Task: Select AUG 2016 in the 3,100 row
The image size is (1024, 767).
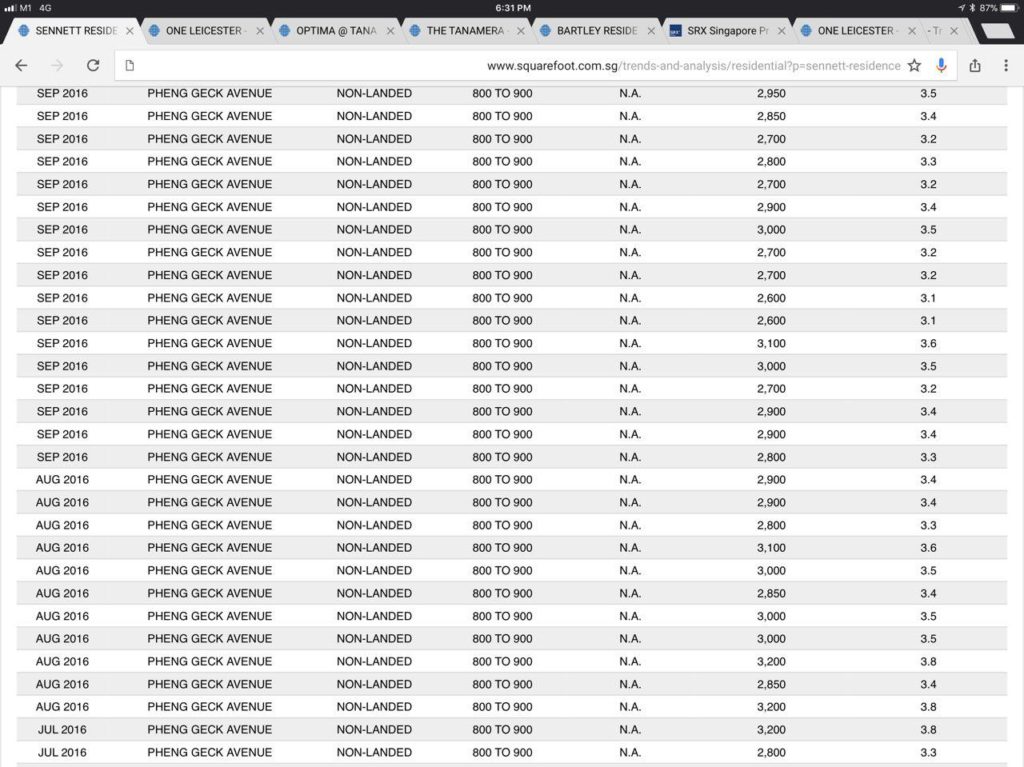Action: (62, 548)
